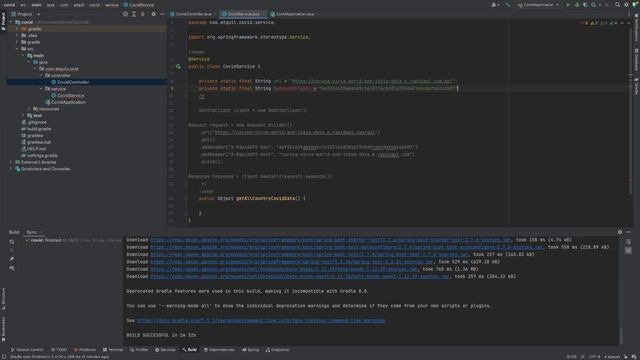The image size is (640, 360).
Task: Click the last byte-buddy-agent sources download link
Action: point(300,277)
